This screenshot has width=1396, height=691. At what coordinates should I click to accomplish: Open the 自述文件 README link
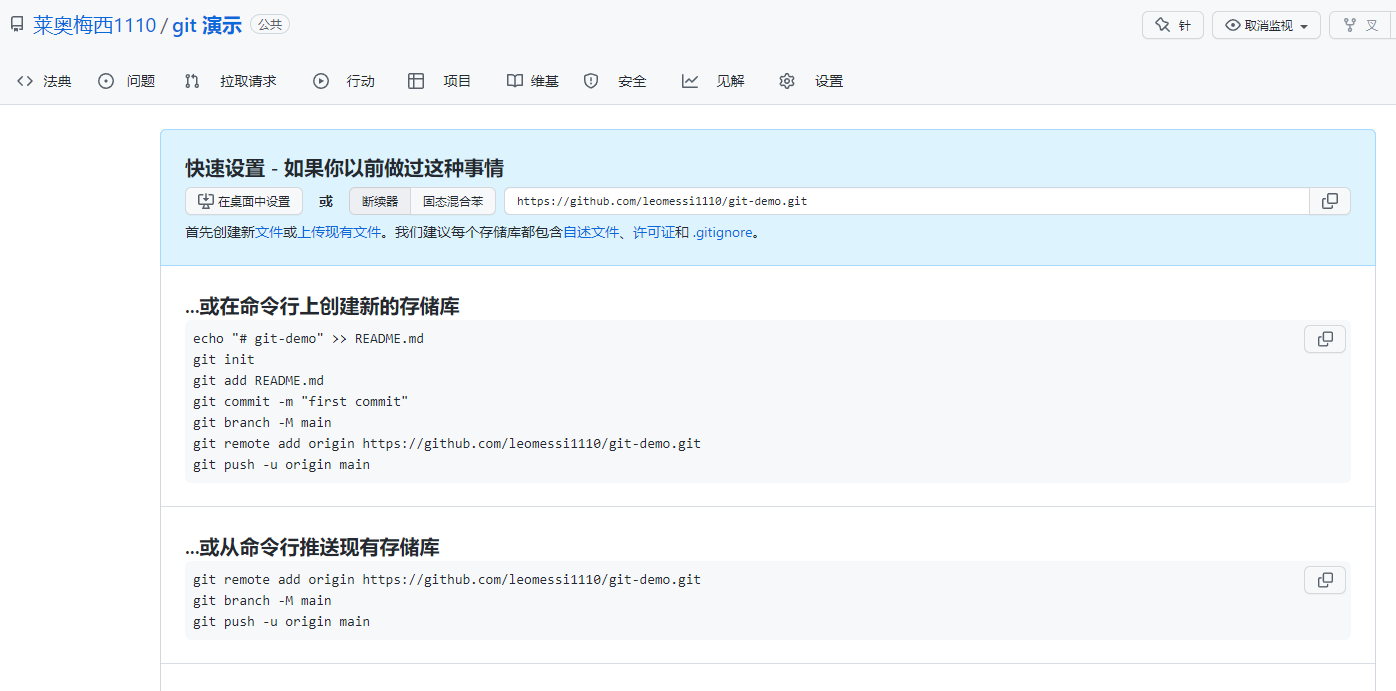[591, 232]
